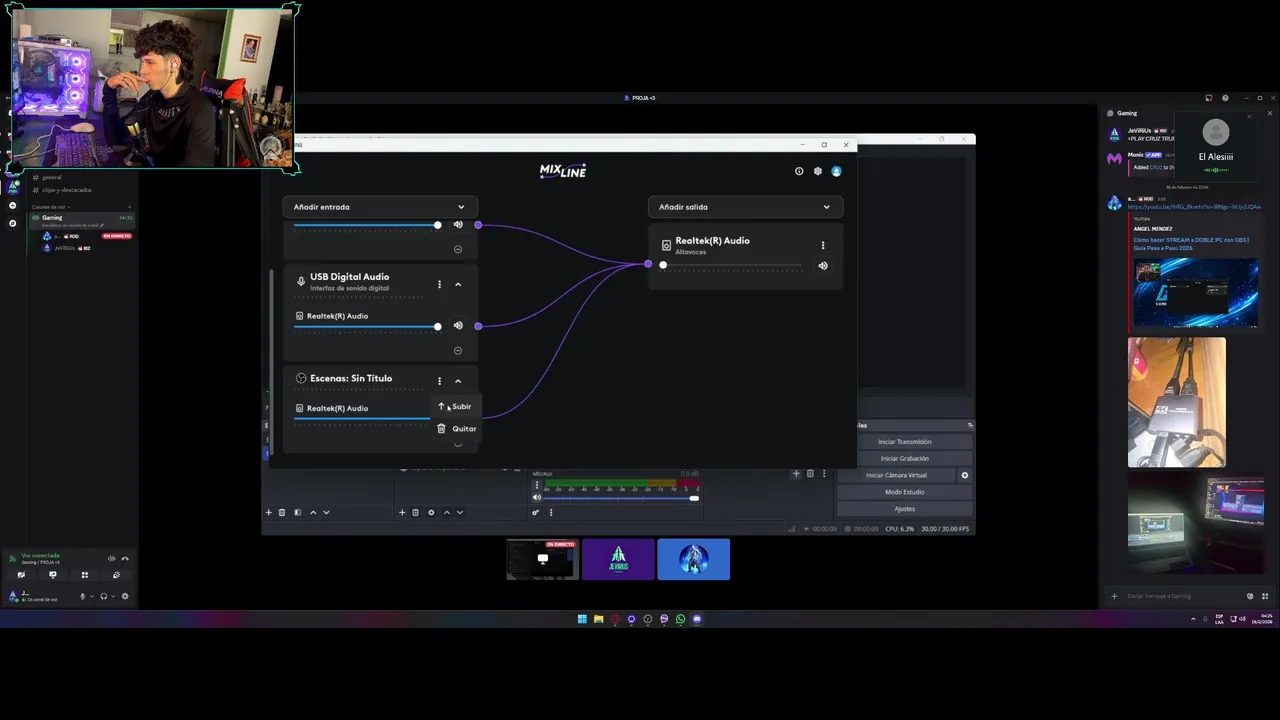Mute the Realtek(R) Audio output
Image resolution: width=1280 pixels, height=720 pixels.
(x=823, y=266)
